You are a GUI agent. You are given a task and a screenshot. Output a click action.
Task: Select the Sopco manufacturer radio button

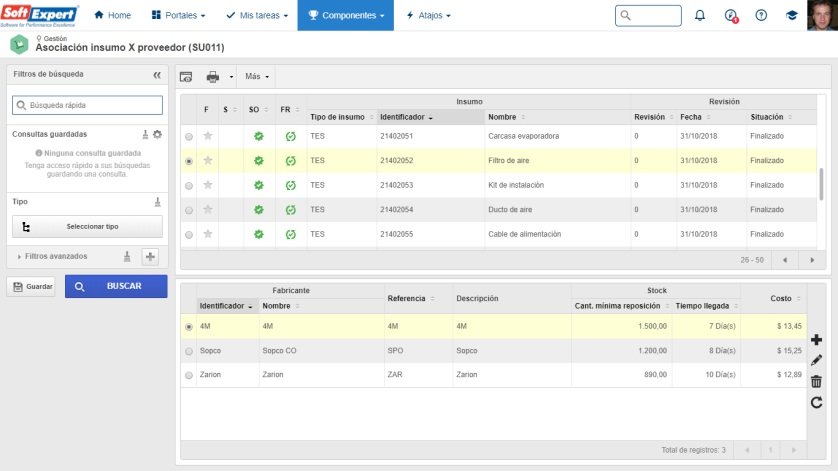click(x=189, y=351)
